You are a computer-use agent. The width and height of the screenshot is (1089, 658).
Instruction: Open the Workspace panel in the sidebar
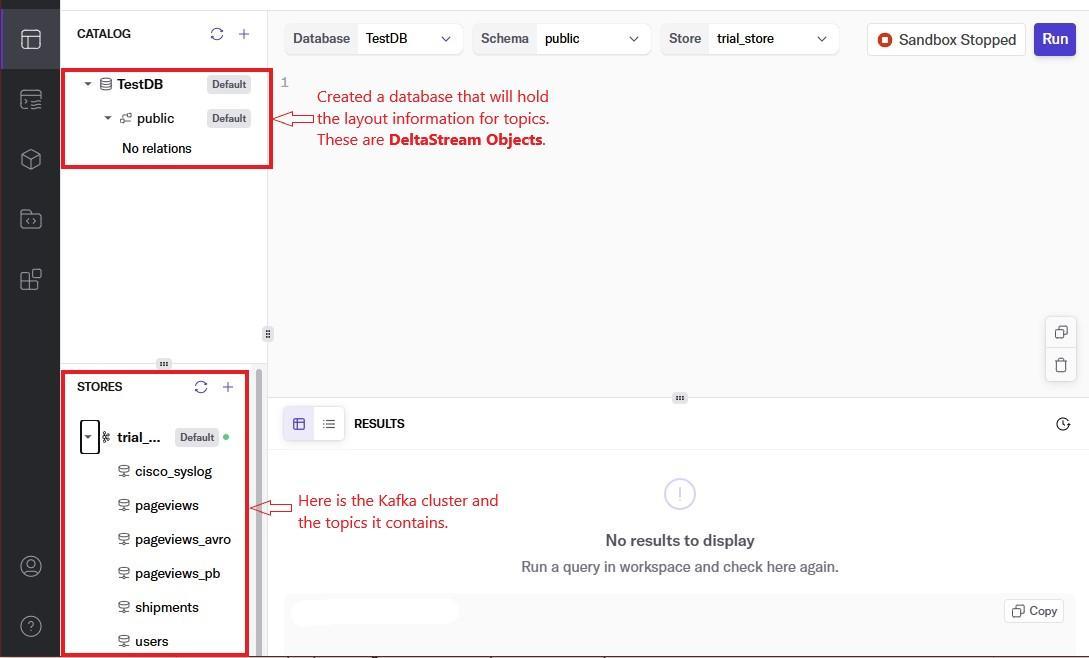pyautogui.click(x=31, y=39)
